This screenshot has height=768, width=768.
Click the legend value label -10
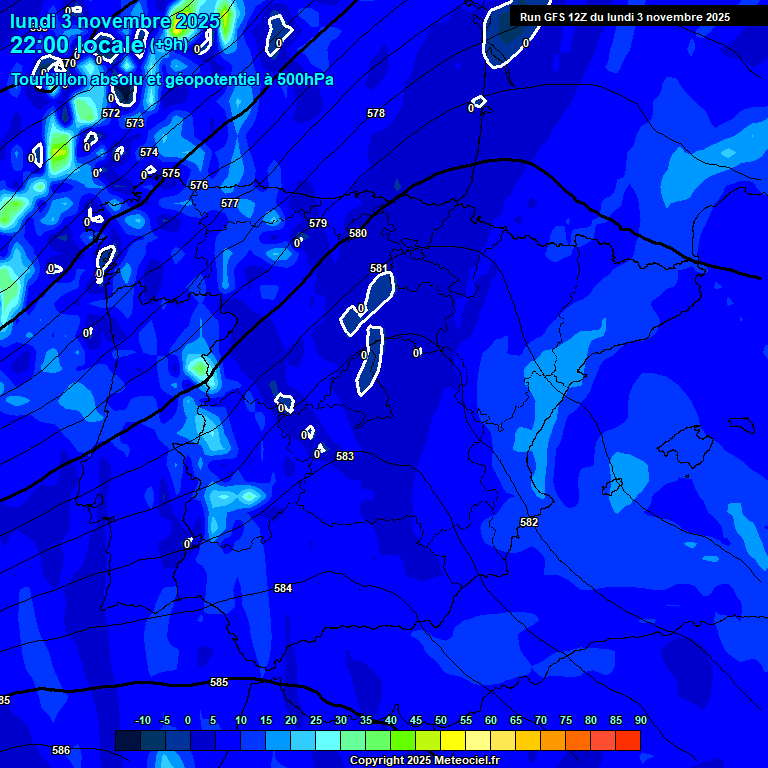(x=143, y=721)
